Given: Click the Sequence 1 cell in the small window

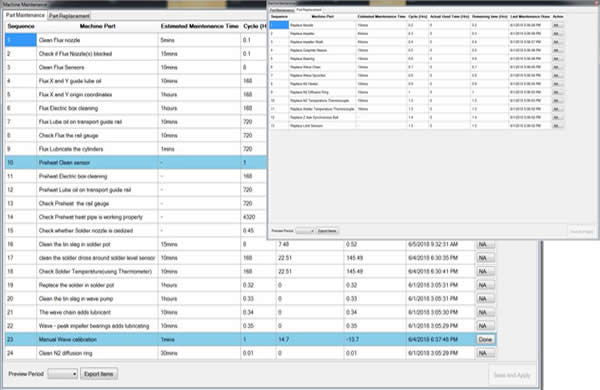Looking at the screenshot, I should [x=279, y=25].
